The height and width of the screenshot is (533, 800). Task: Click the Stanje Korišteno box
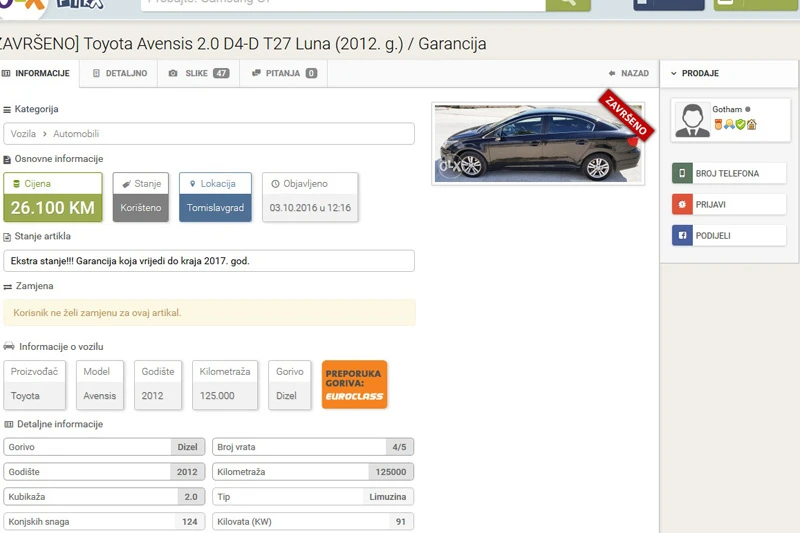pos(141,197)
